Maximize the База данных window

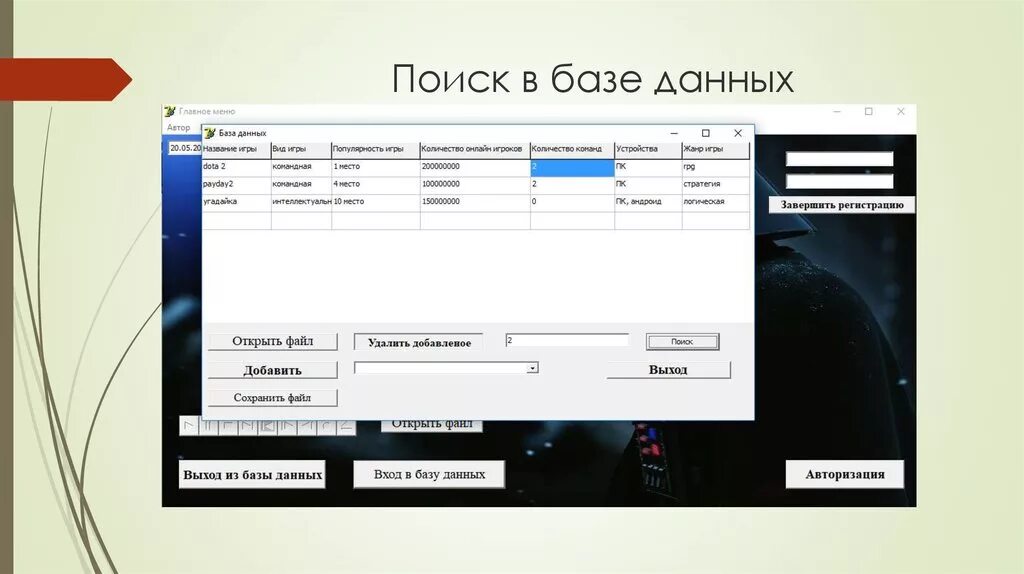pos(706,133)
